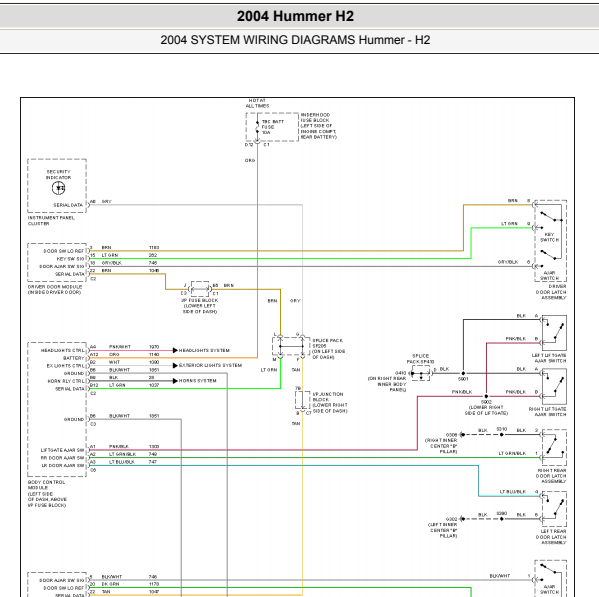This screenshot has width=599, height=597.
Task: Click wire number '1303' on PNK/BLK wire
Action: tap(154, 447)
